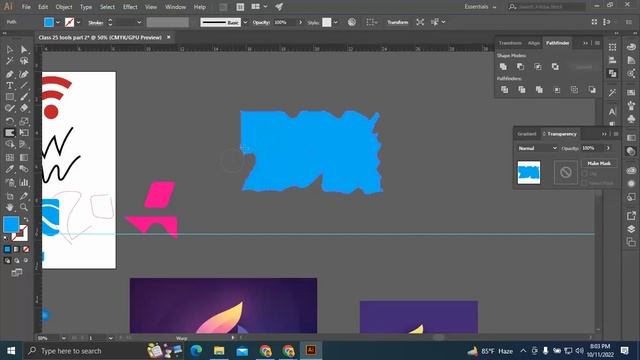The image size is (640, 360).
Task: Swap fill and stroke colors
Action: click(x=25, y=219)
